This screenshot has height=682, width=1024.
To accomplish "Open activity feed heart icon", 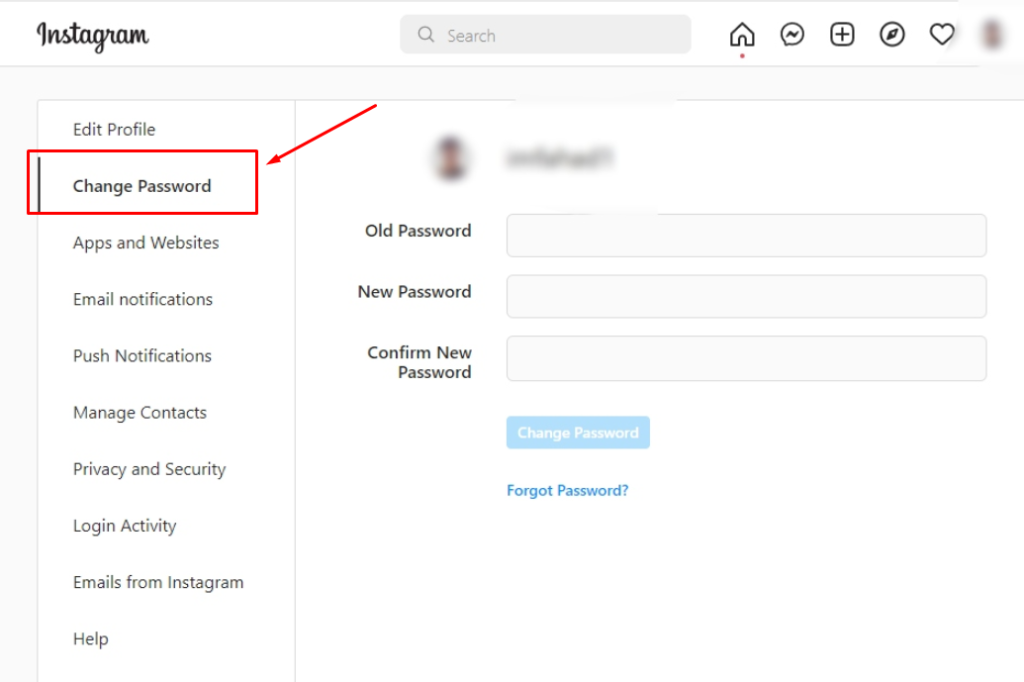I will click(942, 36).
